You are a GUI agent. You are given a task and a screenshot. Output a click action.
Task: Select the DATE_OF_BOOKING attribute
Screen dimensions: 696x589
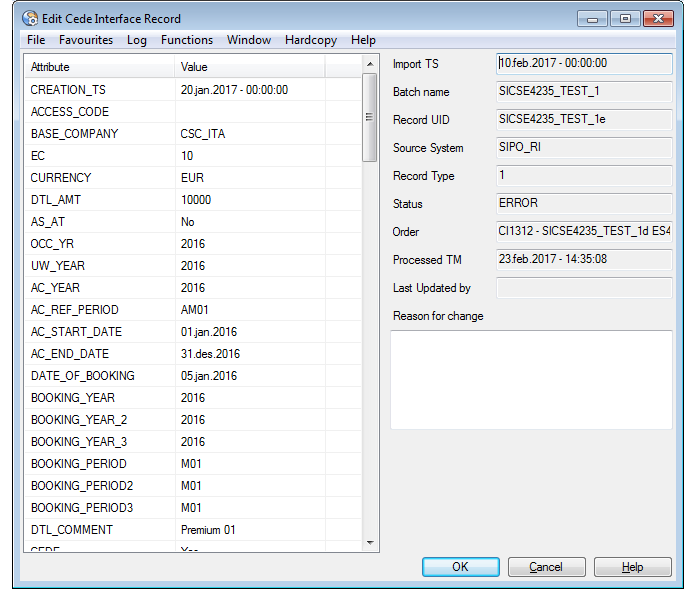tap(83, 376)
